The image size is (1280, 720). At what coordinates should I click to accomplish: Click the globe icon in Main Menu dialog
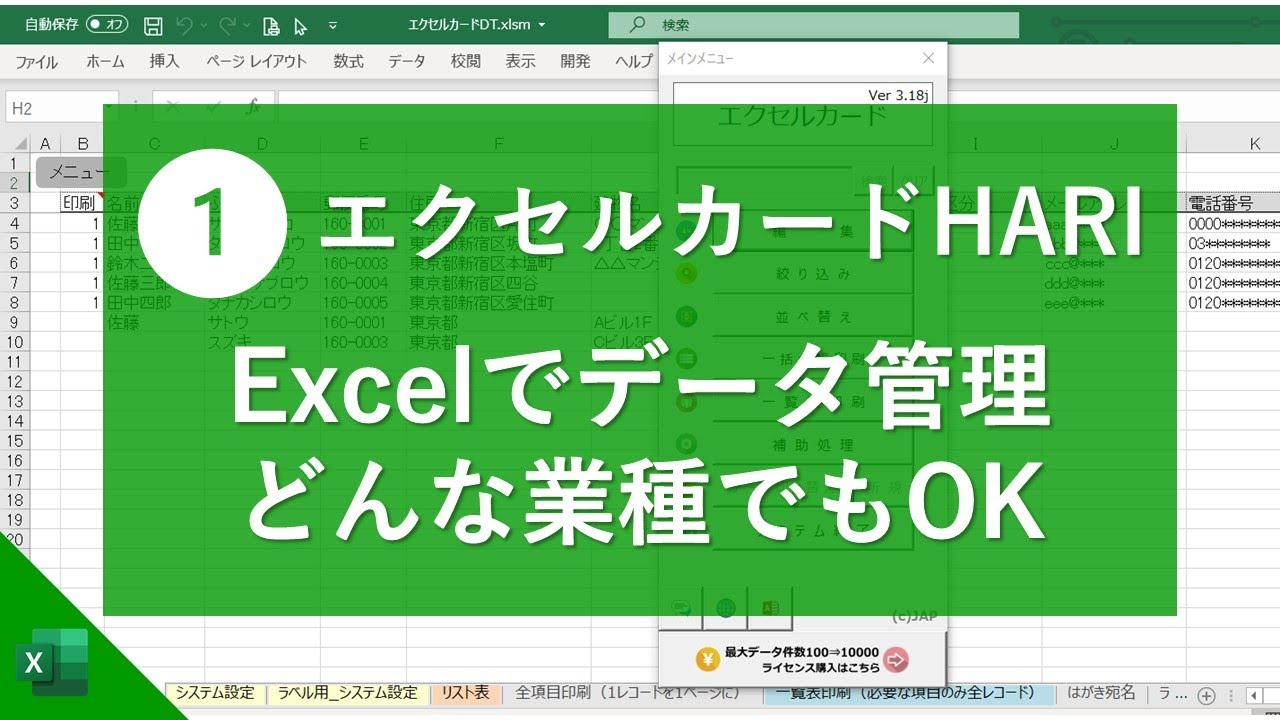[x=726, y=608]
